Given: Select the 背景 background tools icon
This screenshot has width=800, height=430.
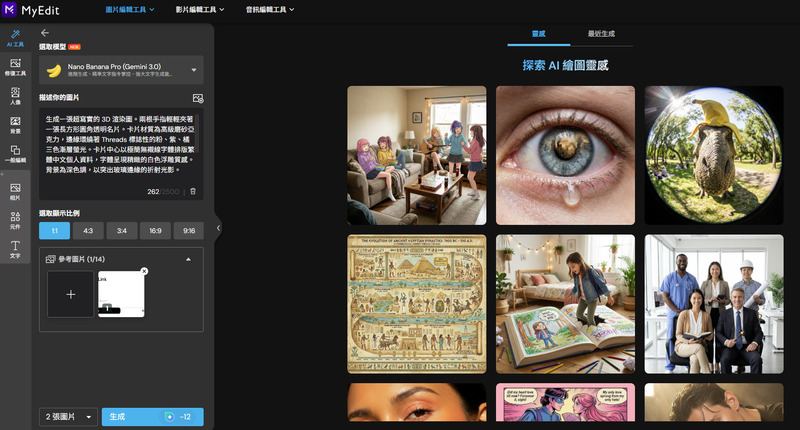Looking at the screenshot, I should pyautogui.click(x=15, y=124).
